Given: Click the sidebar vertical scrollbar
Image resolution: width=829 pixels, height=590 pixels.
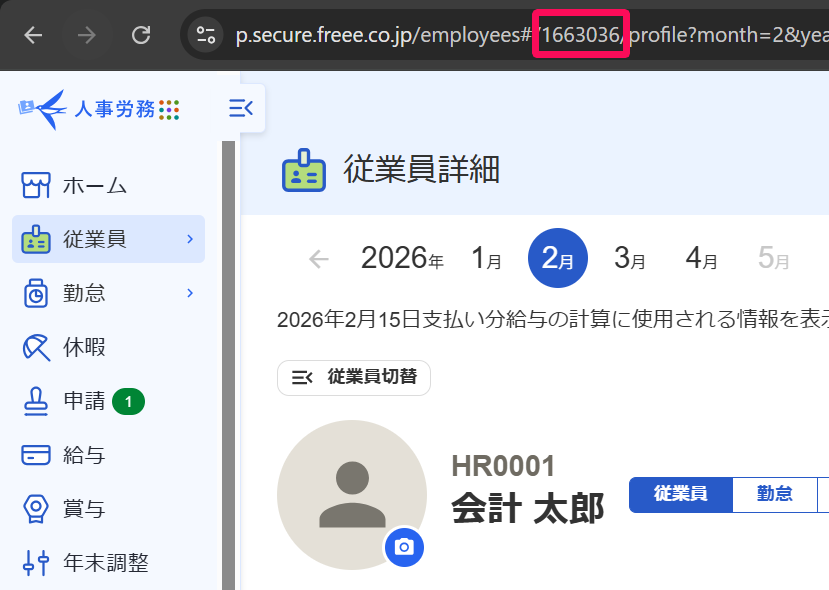Looking at the screenshot, I should point(228,365).
